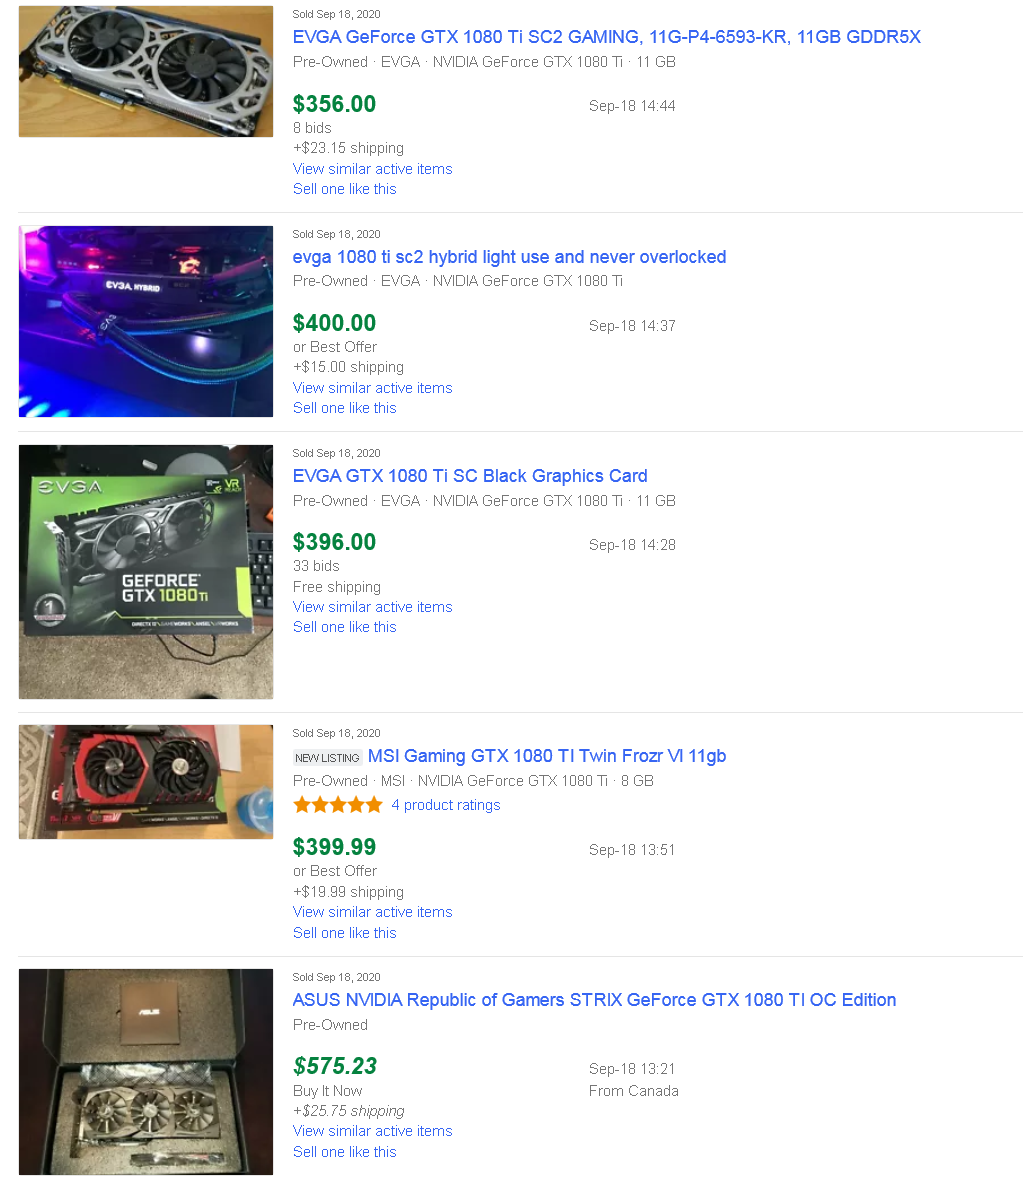The height and width of the screenshot is (1186, 1023).
Task: Click the ASUS boxed card thumbnail
Action: (x=146, y=1072)
